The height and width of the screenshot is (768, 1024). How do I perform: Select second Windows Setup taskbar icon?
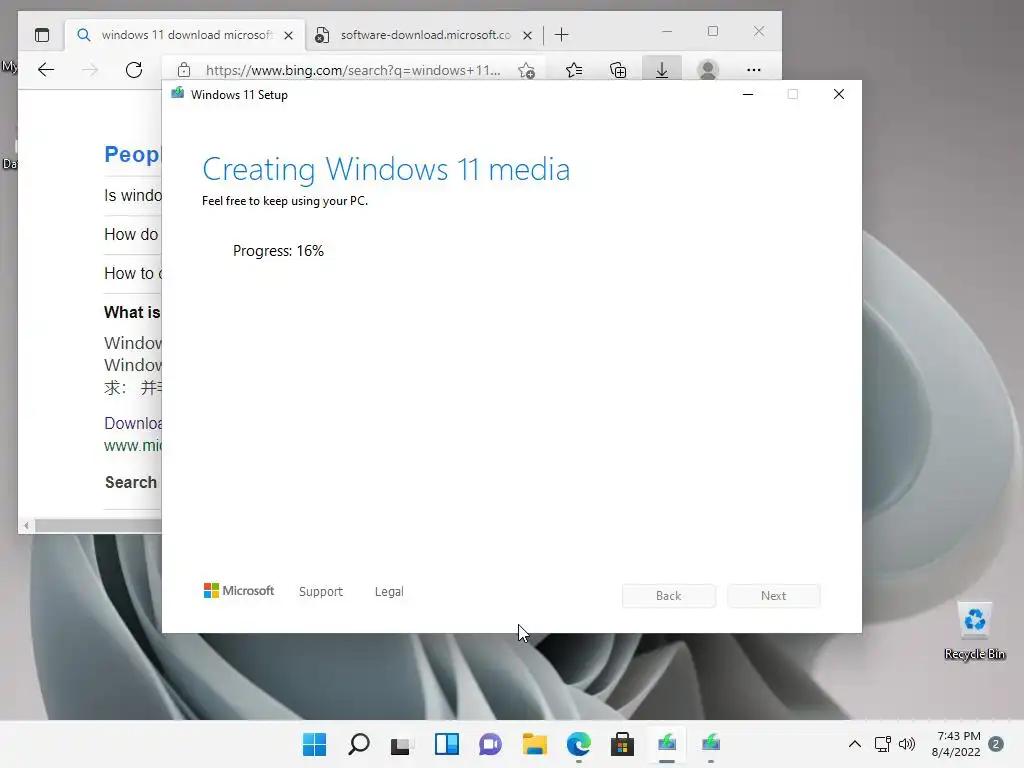(x=711, y=744)
